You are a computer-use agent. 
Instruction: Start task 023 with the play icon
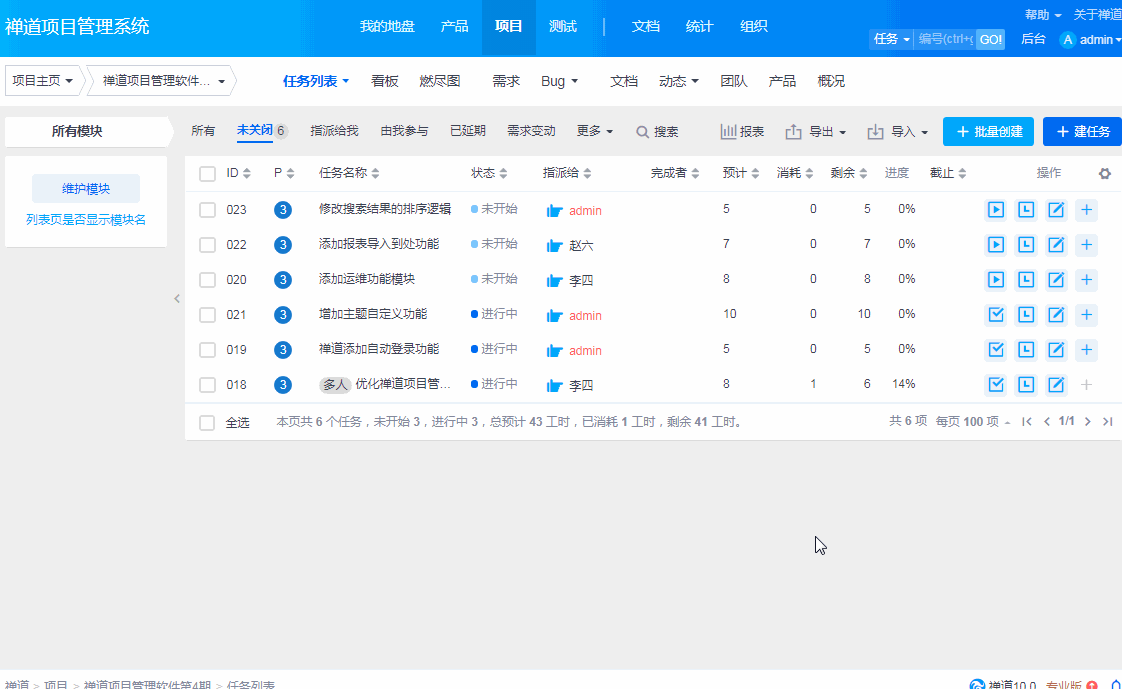[x=996, y=210]
